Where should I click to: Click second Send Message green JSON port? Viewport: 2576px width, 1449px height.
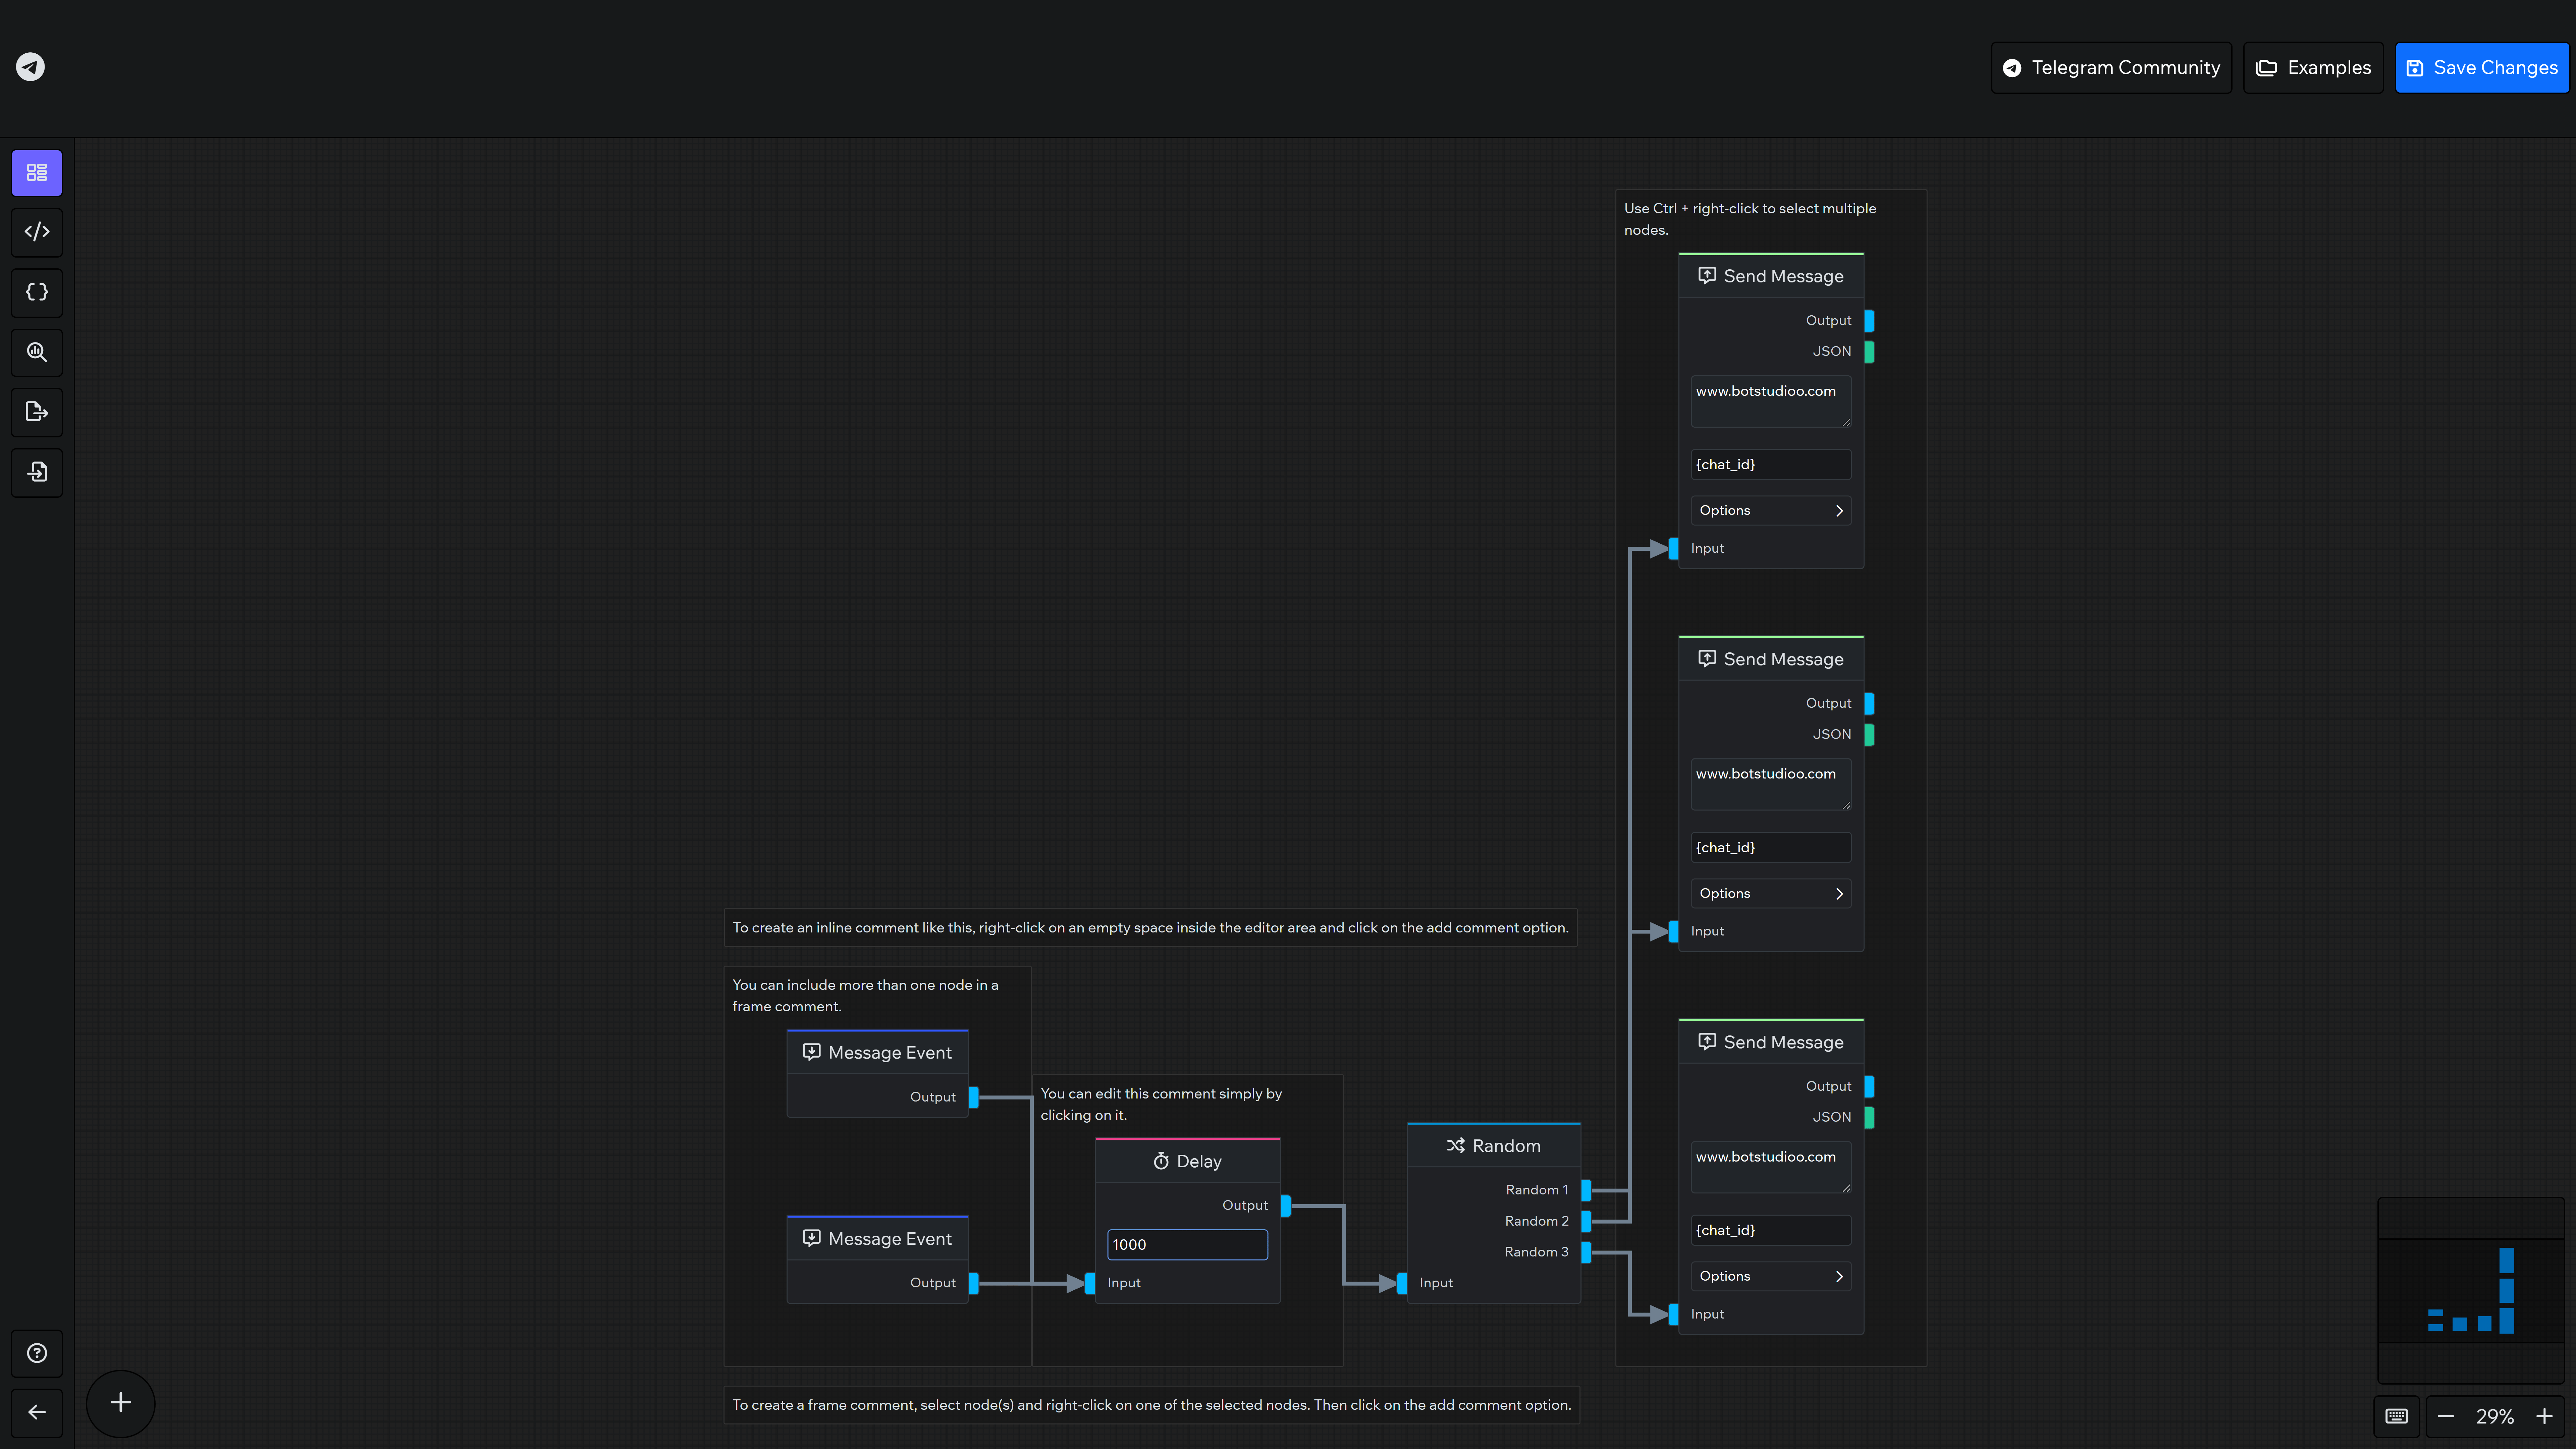[x=1869, y=735]
